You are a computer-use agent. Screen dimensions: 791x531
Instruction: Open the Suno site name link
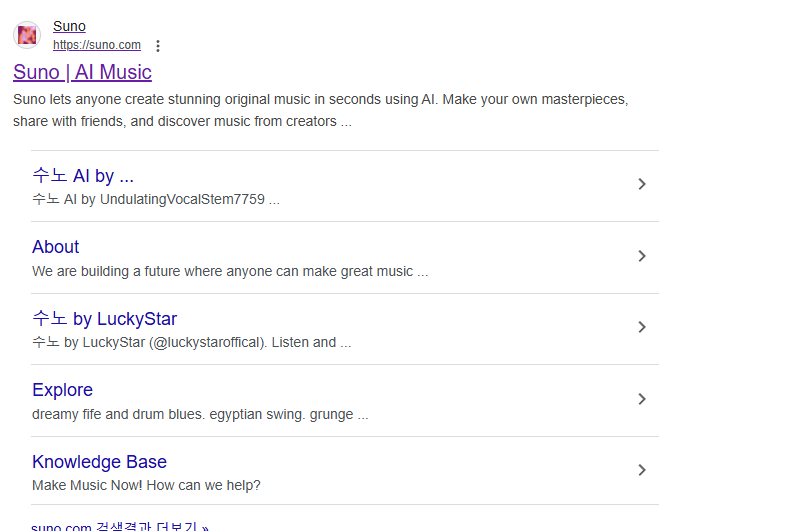tap(69, 26)
